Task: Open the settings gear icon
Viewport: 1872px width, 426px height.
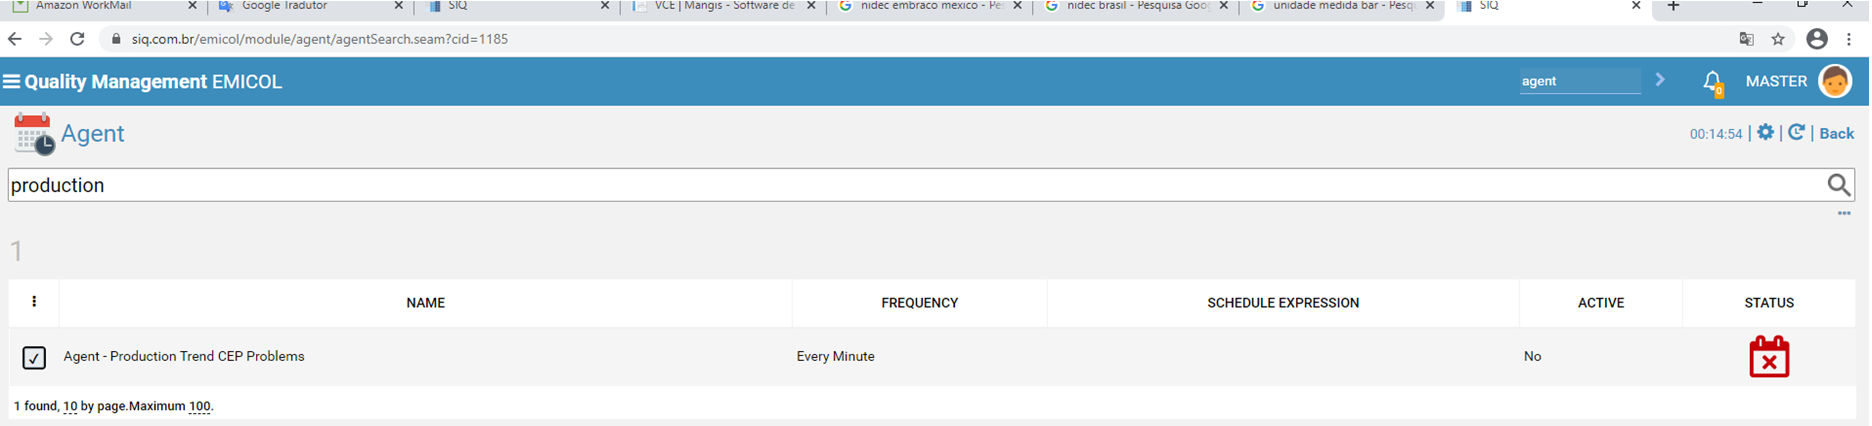Action: 1765,132
